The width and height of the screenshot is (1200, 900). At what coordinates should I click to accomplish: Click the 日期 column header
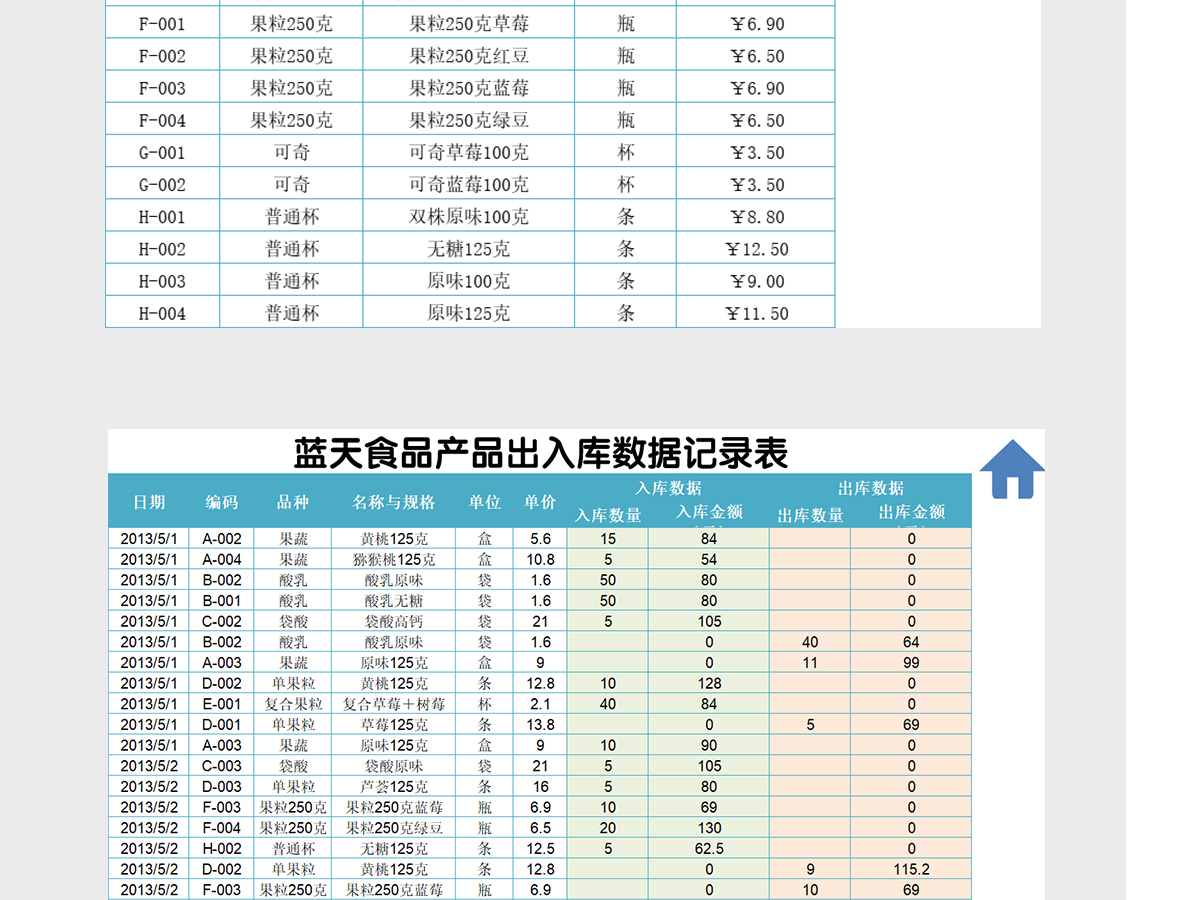pos(149,502)
